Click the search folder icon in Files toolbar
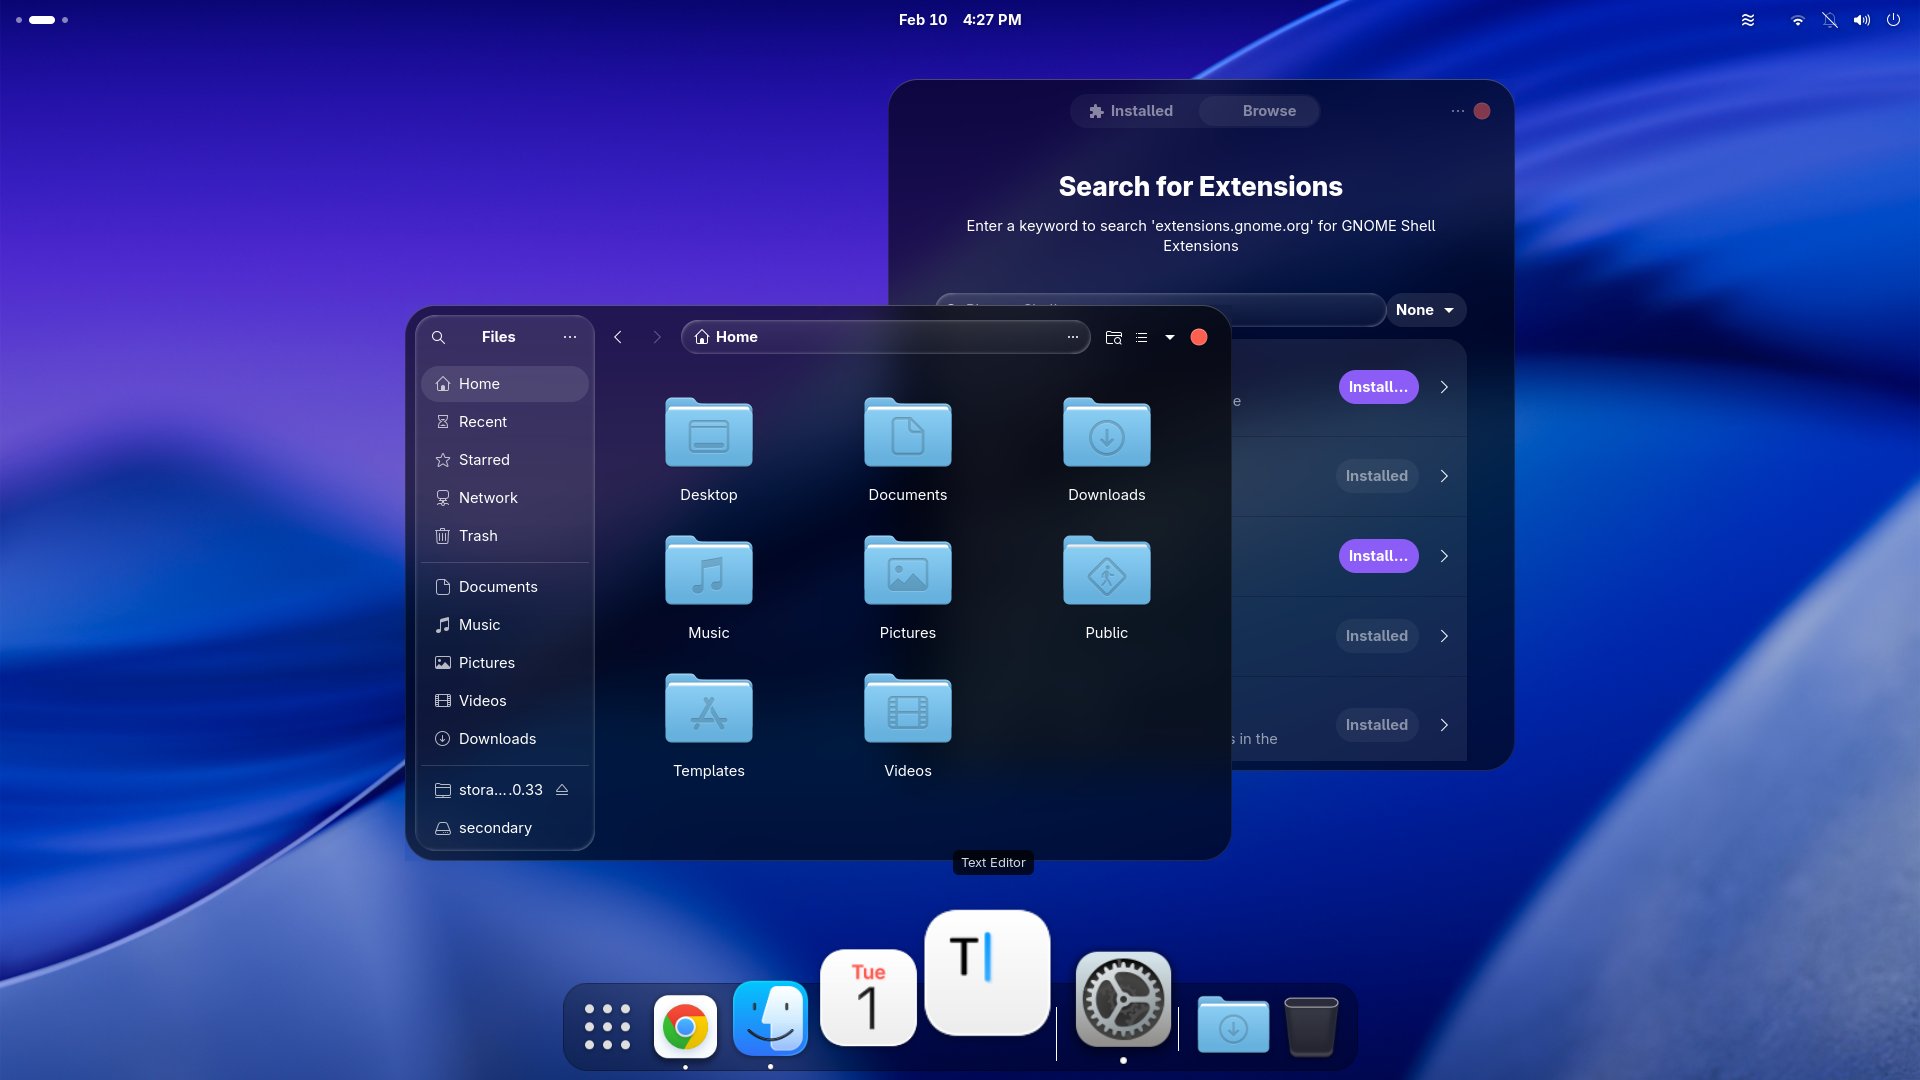1920x1080 pixels. pyautogui.click(x=1113, y=337)
